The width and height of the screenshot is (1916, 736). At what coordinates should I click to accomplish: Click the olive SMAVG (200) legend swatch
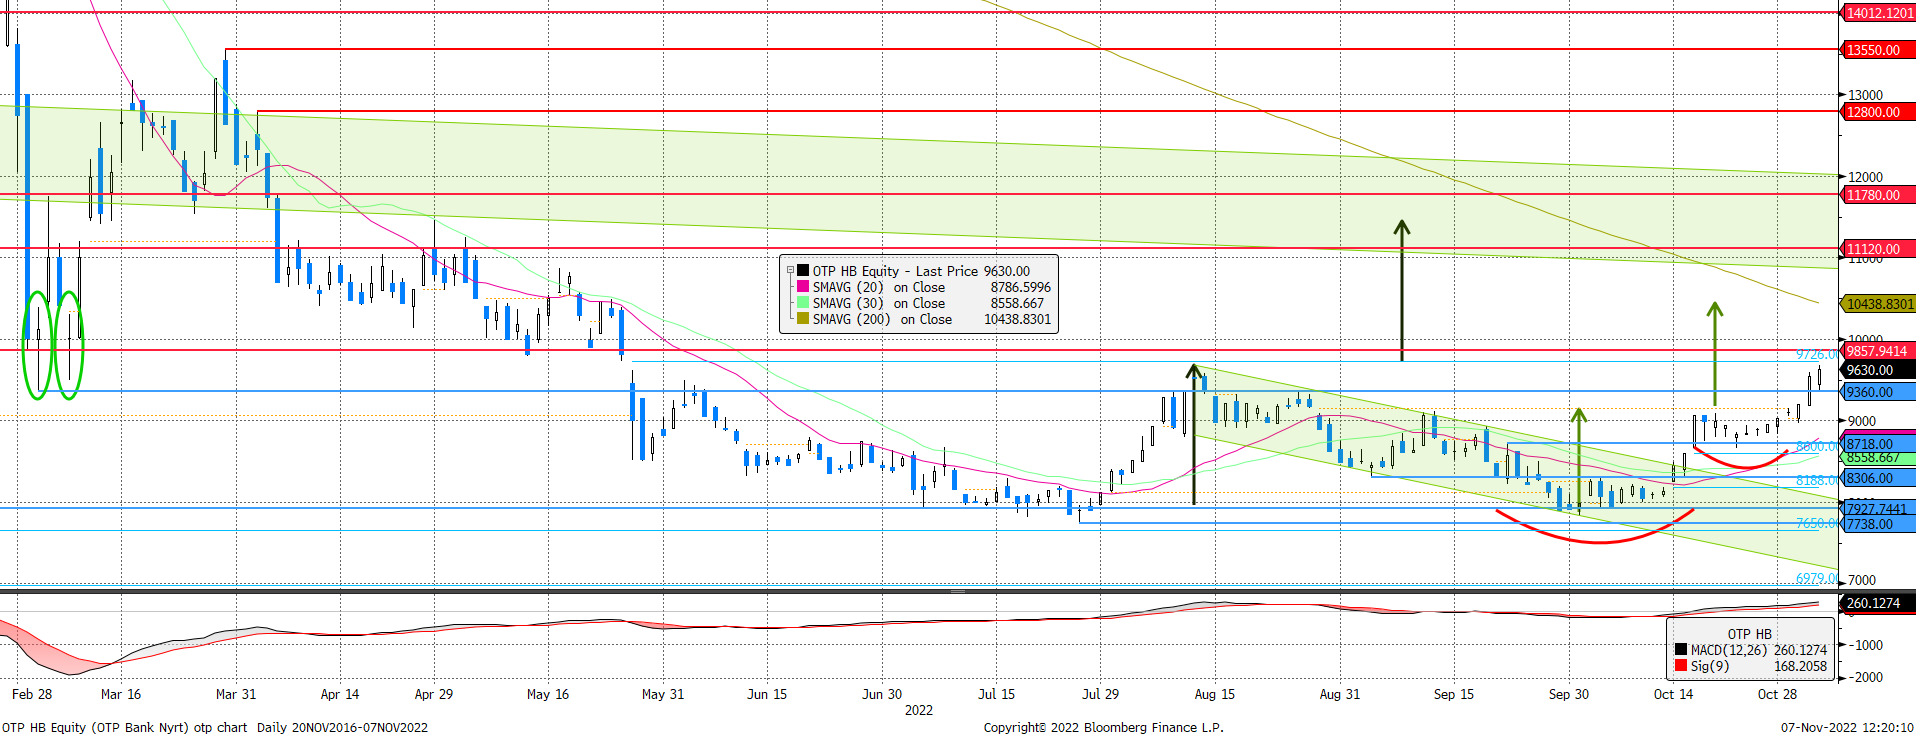click(x=803, y=319)
